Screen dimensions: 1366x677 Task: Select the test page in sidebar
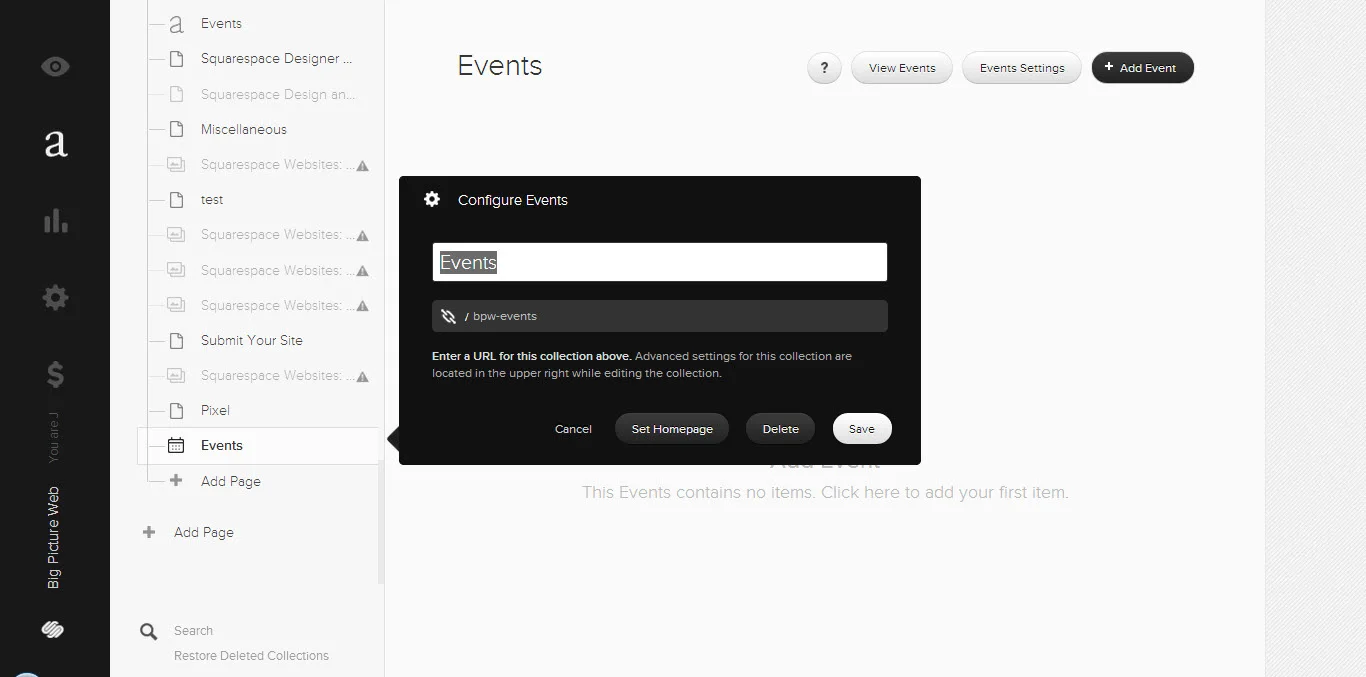(212, 199)
